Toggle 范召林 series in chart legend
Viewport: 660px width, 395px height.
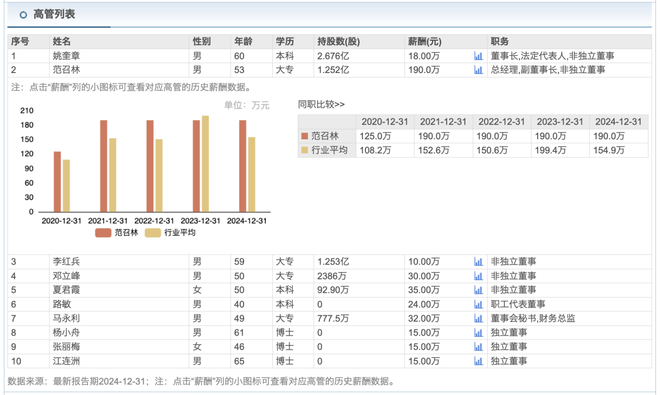[117, 233]
